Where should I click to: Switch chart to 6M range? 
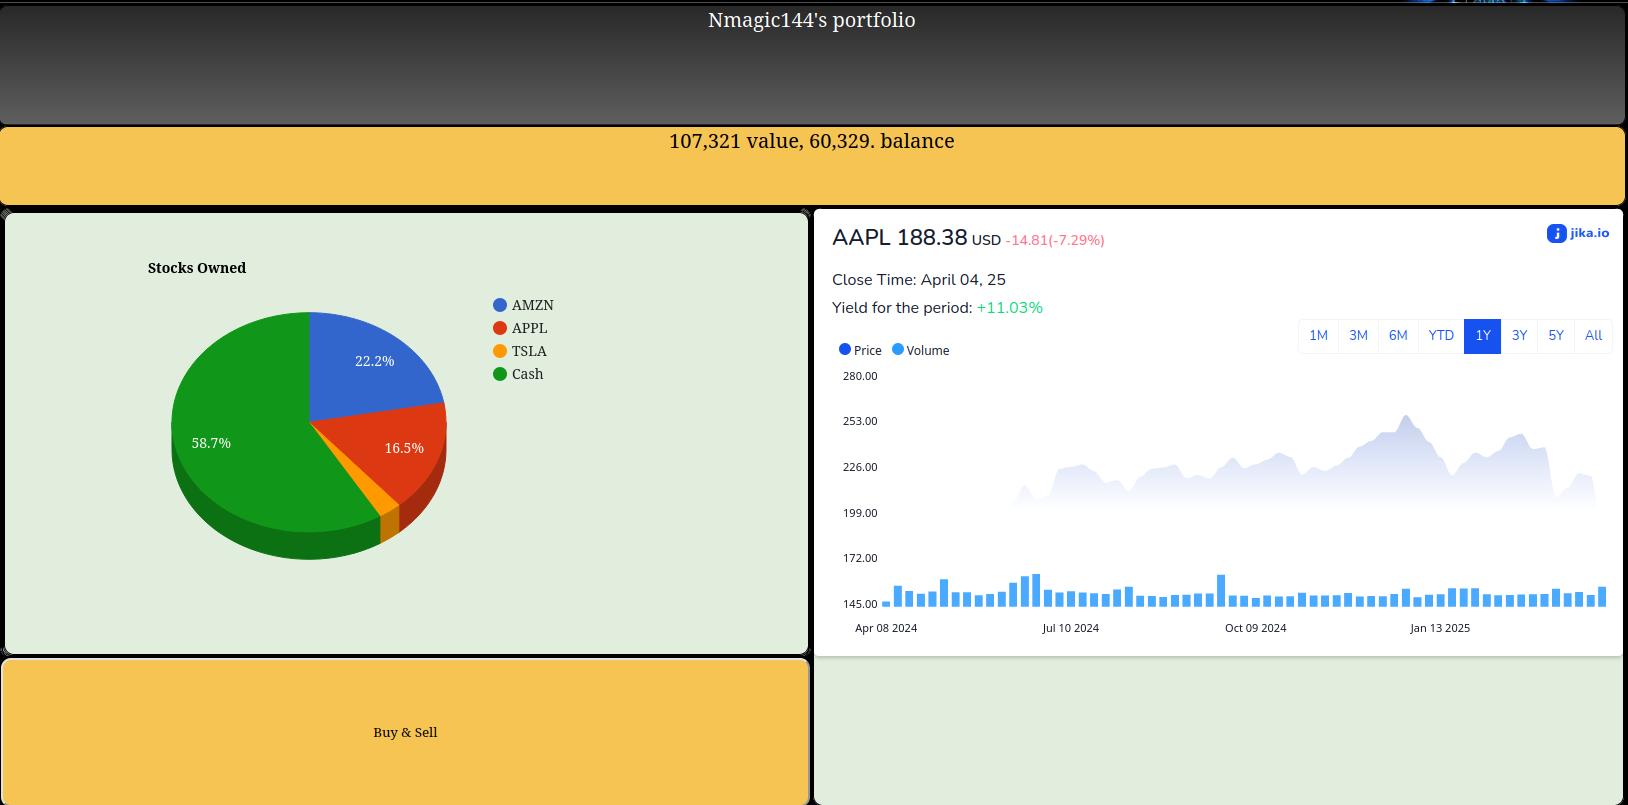[1398, 336]
